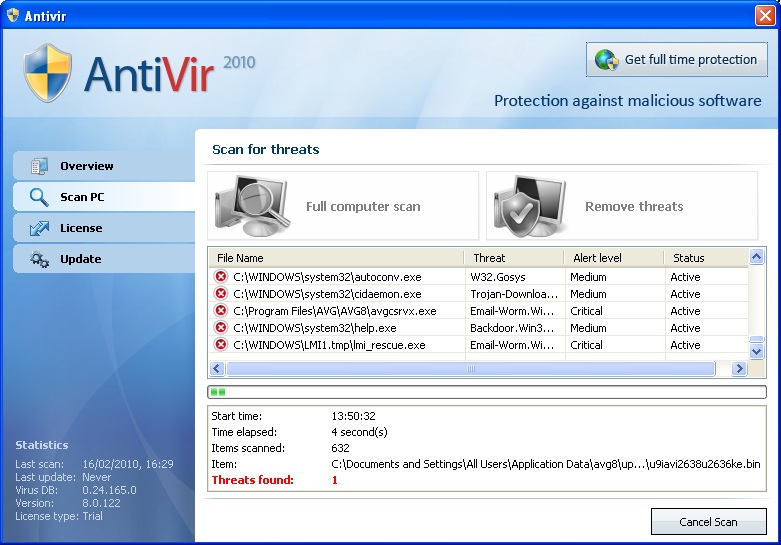Click the Antivir title bar shield icon

(13, 15)
